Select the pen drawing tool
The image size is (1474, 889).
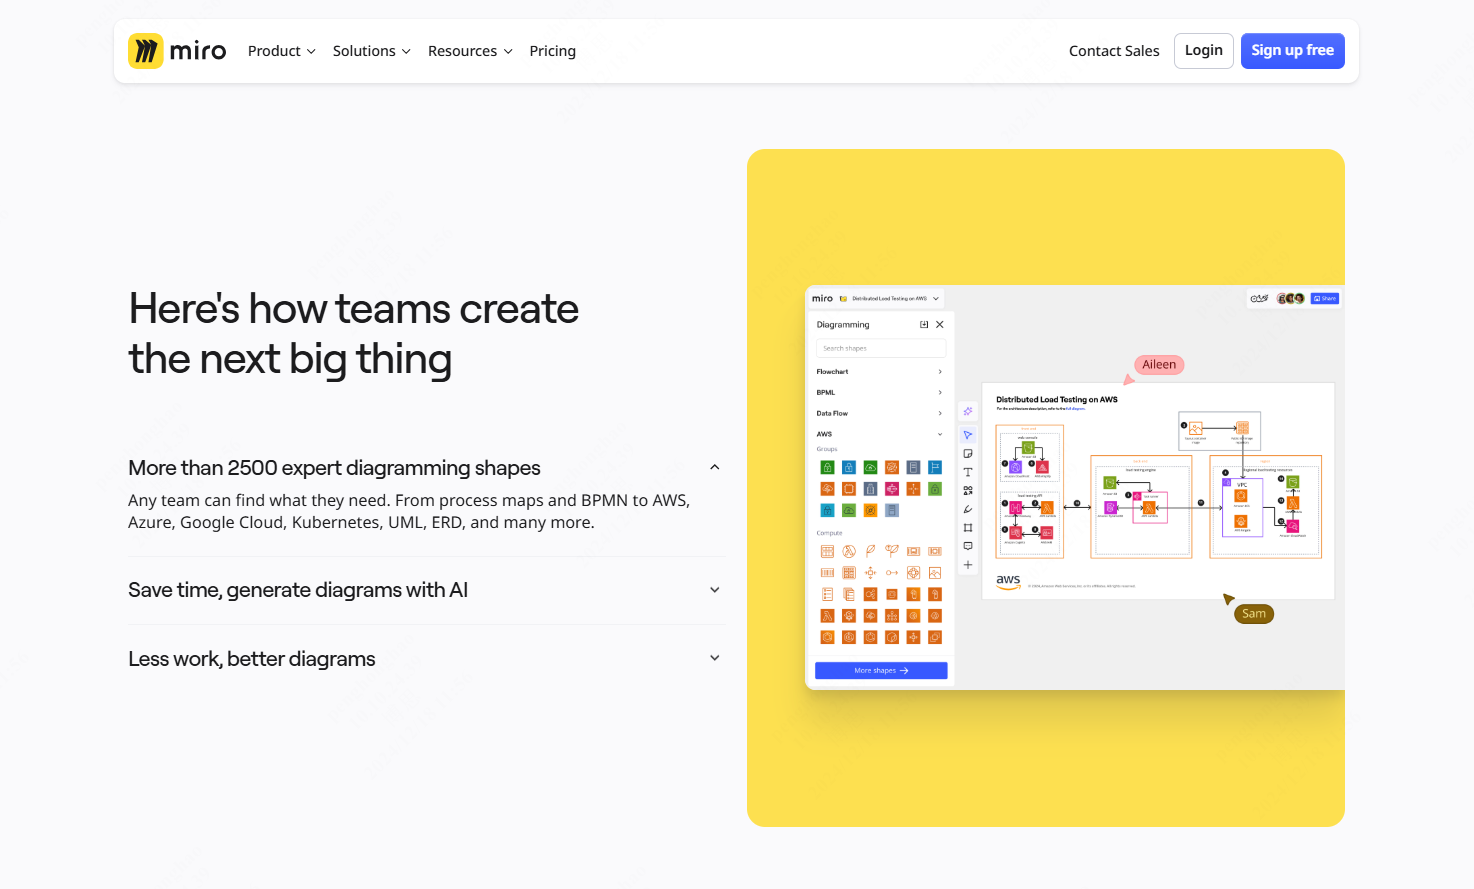coord(968,509)
